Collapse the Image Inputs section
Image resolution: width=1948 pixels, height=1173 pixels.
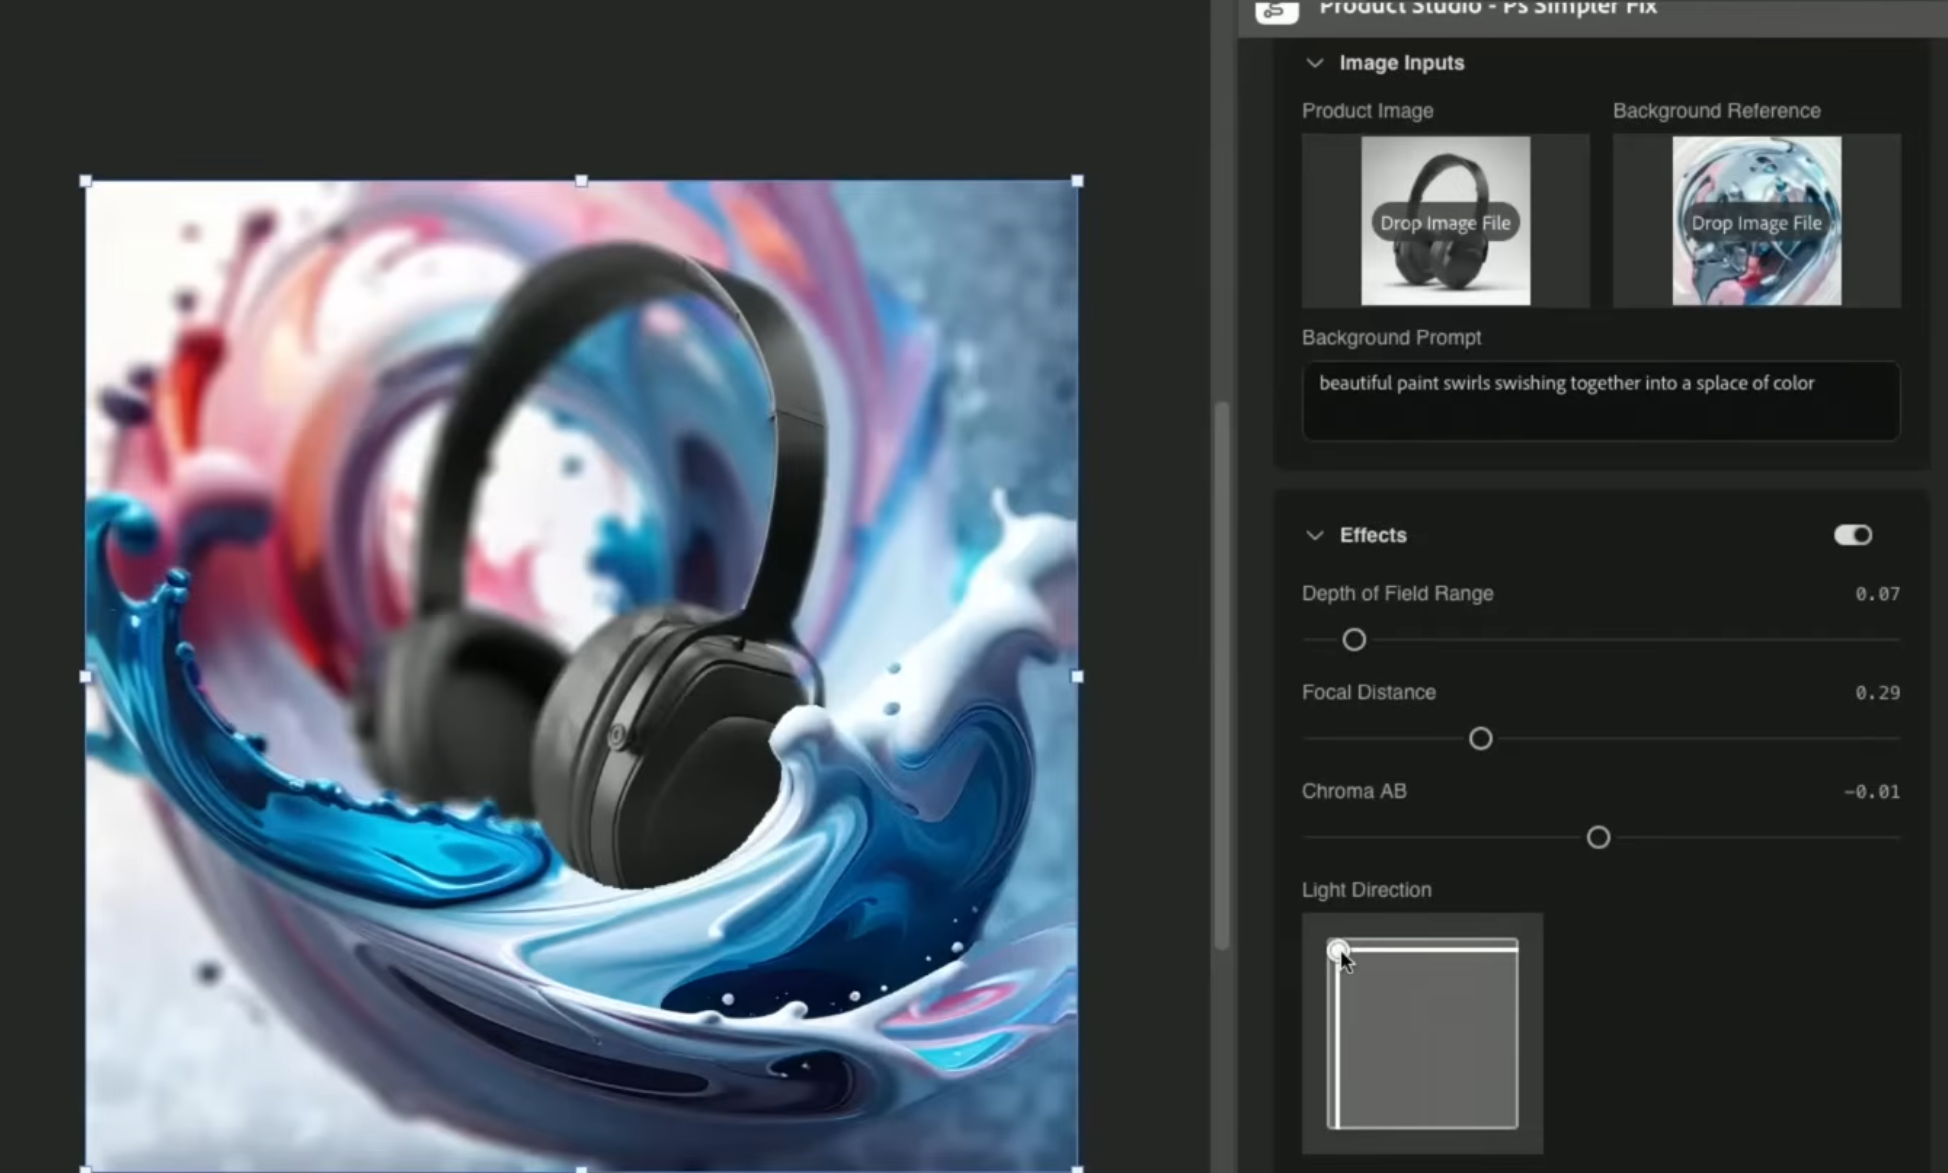[1315, 63]
